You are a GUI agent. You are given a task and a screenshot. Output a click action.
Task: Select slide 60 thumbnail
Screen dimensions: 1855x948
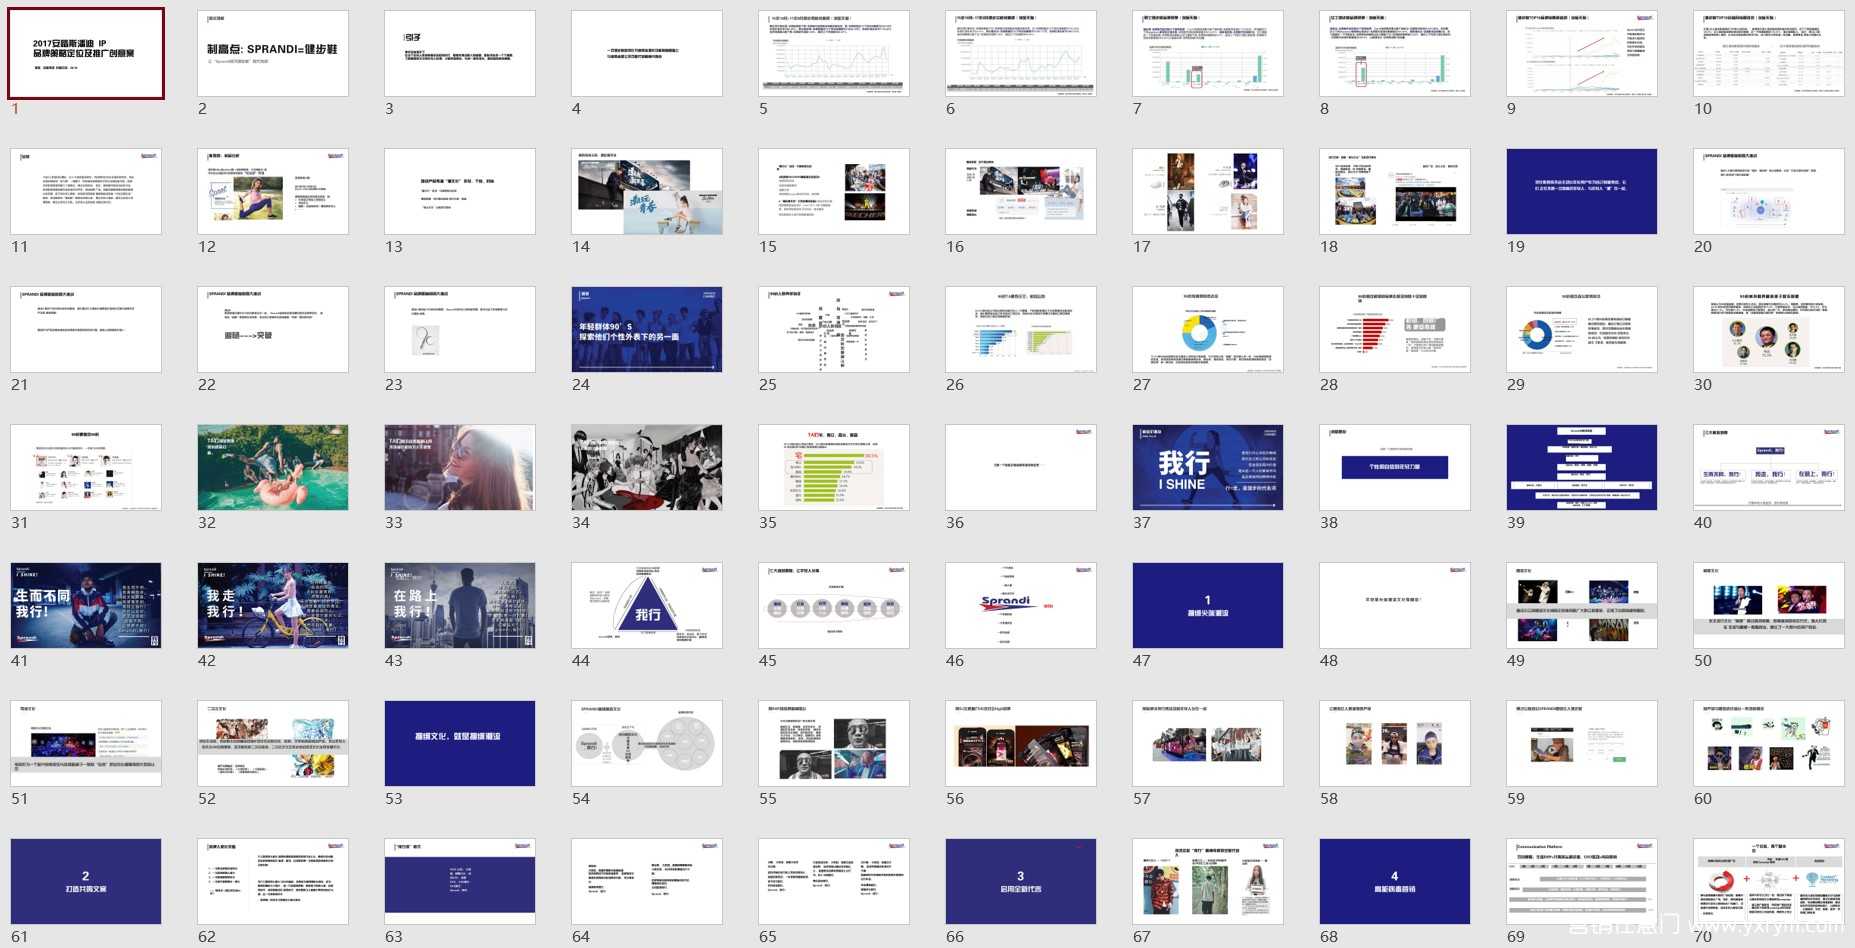pos(1769,743)
